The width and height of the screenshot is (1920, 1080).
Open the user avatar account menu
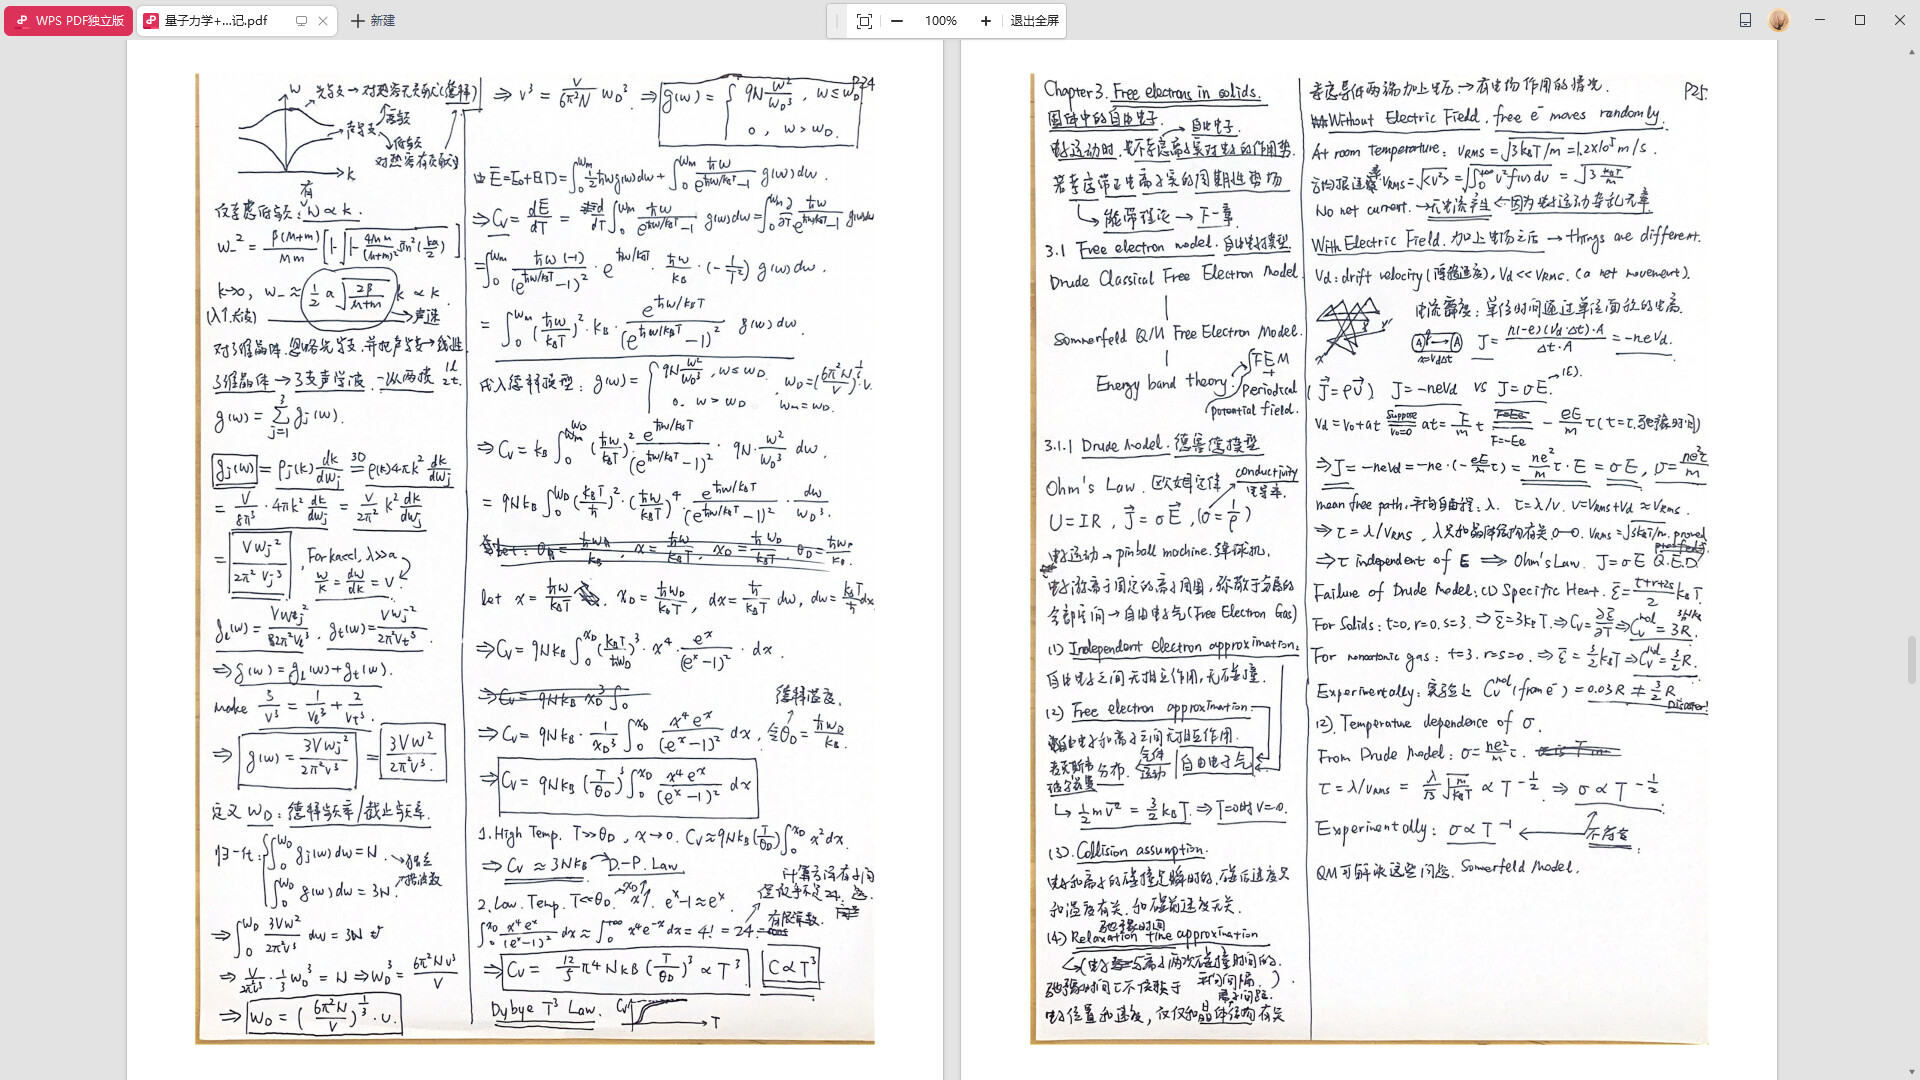tap(1779, 20)
